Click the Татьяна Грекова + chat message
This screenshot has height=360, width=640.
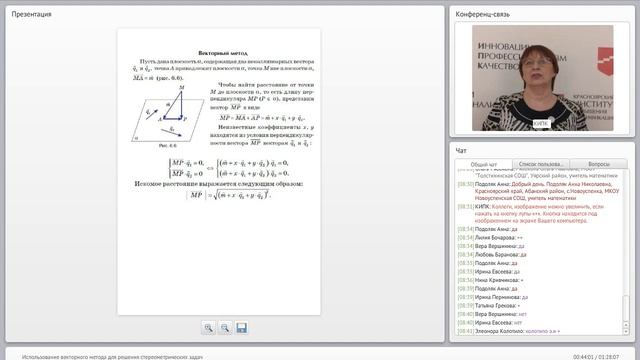click(x=489, y=305)
